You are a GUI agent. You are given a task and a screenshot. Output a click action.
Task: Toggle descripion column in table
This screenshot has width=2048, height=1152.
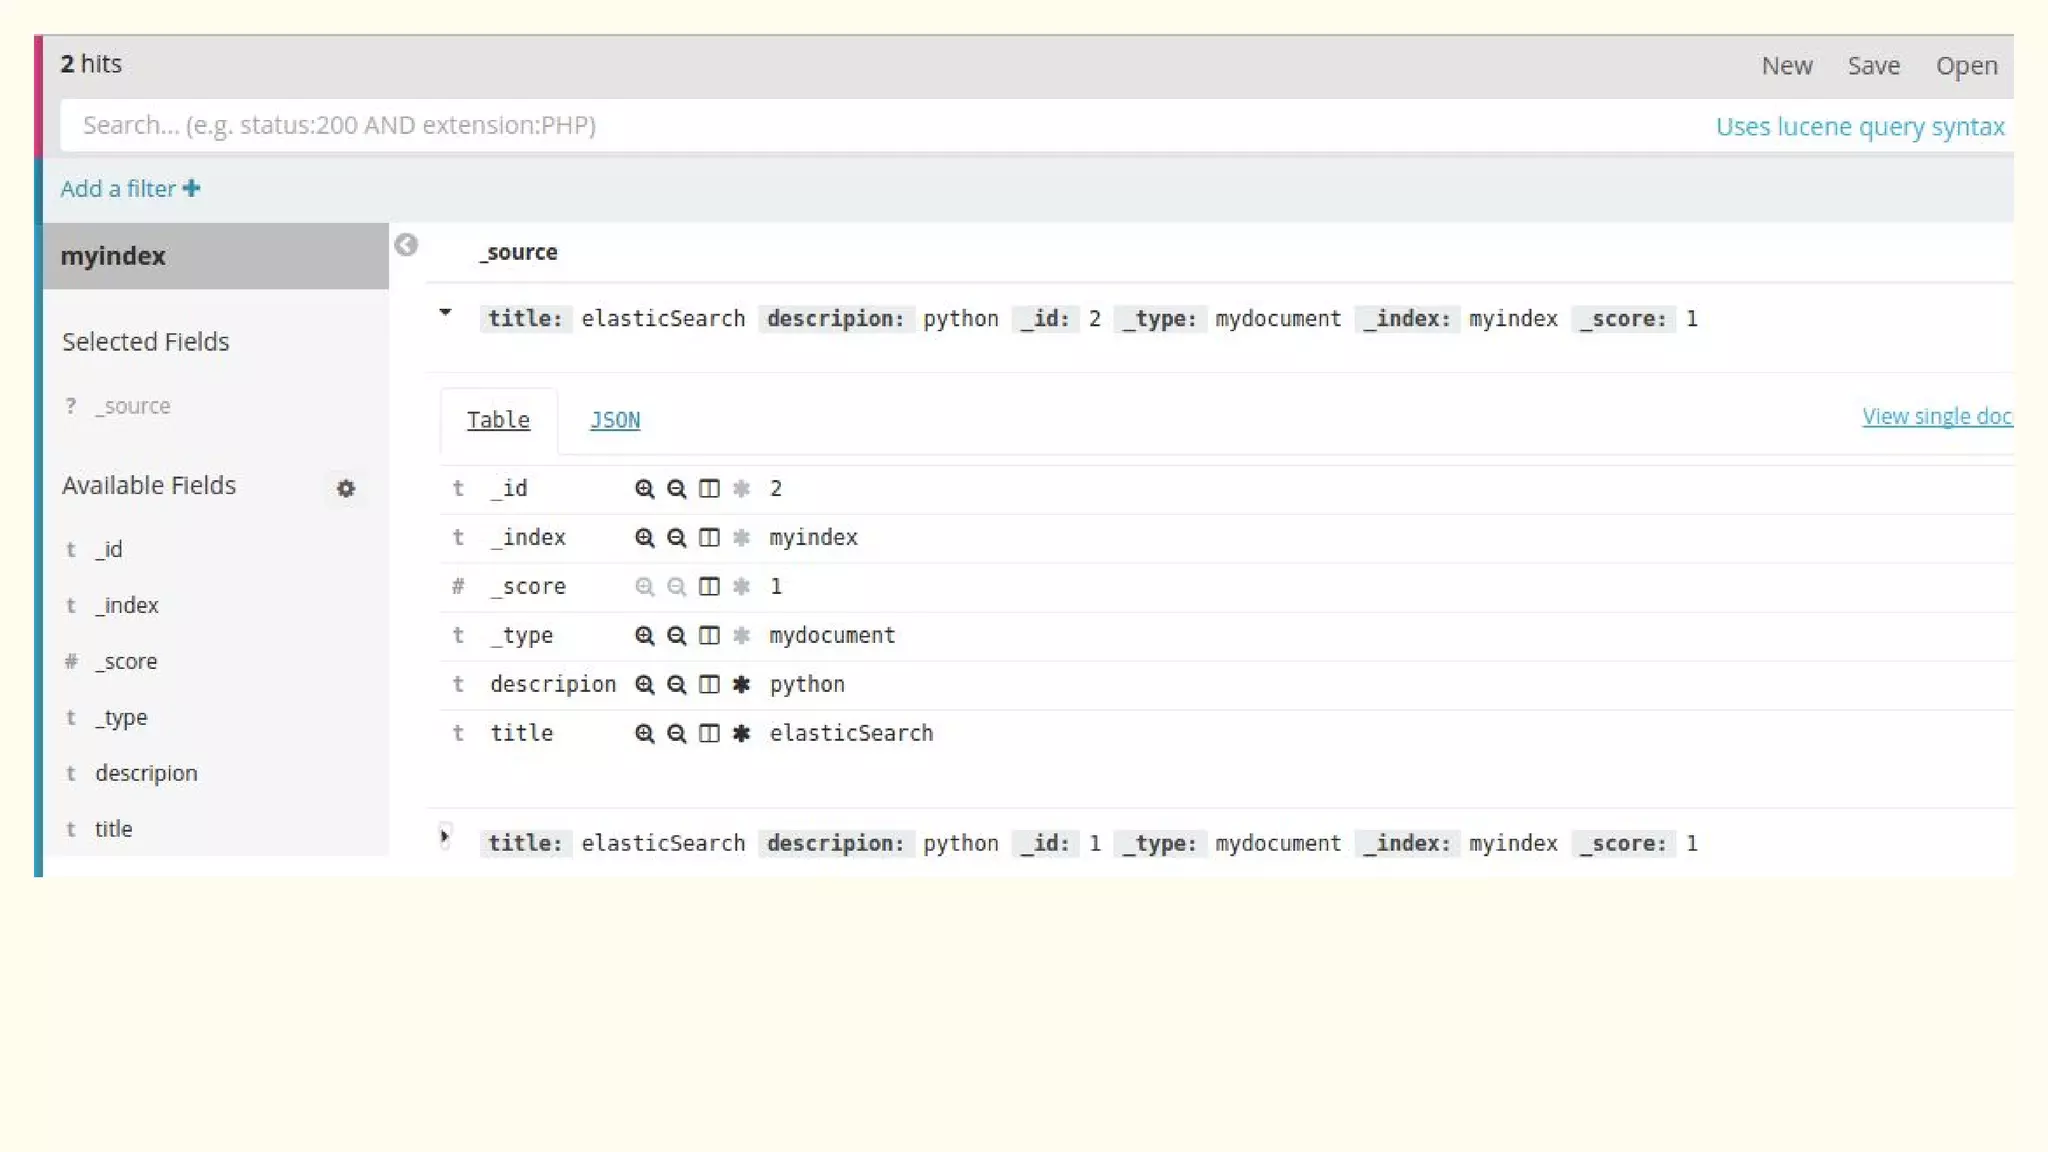click(x=708, y=684)
